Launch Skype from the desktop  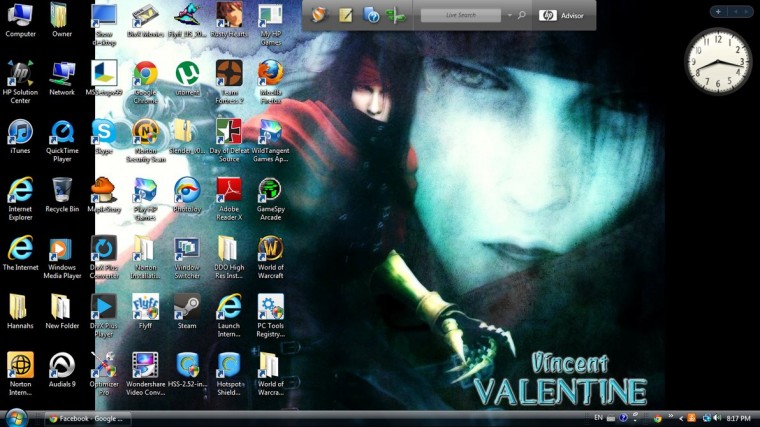(104, 137)
